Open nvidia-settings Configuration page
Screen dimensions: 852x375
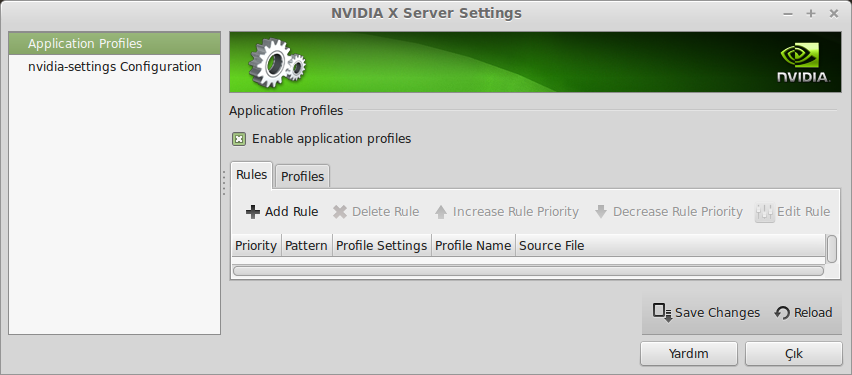pyautogui.click(x=114, y=67)
